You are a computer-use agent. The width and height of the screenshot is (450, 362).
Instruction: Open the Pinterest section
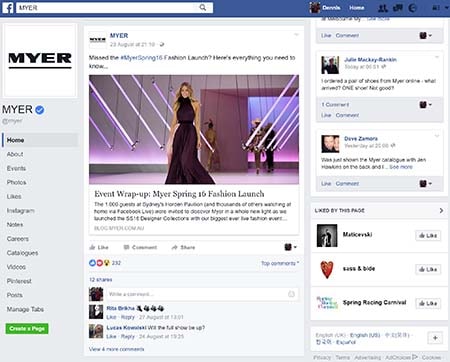point(19,281)
